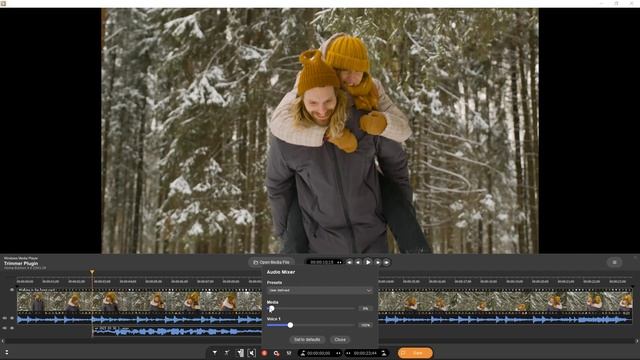This screenshot has width=640, height=360.
Task: Toggle the voice track's right icon
Action: (x=12, y=328)
